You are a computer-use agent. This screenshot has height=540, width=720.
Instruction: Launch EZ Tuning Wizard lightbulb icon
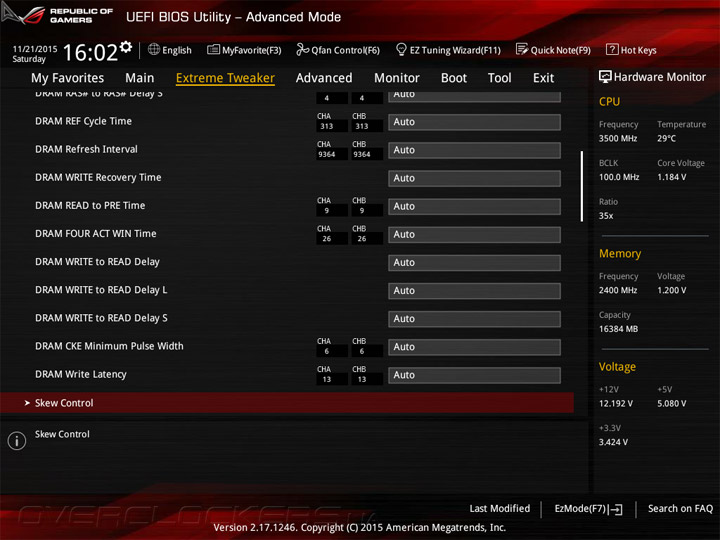click(401, 49)
